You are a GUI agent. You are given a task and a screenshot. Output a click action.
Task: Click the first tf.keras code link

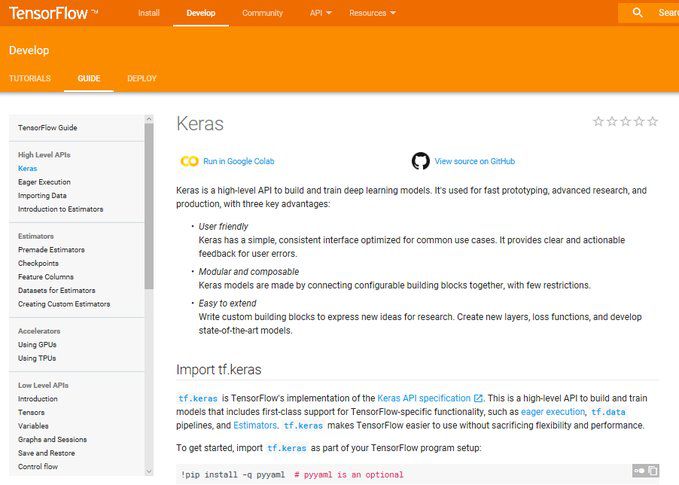point(198,398)
